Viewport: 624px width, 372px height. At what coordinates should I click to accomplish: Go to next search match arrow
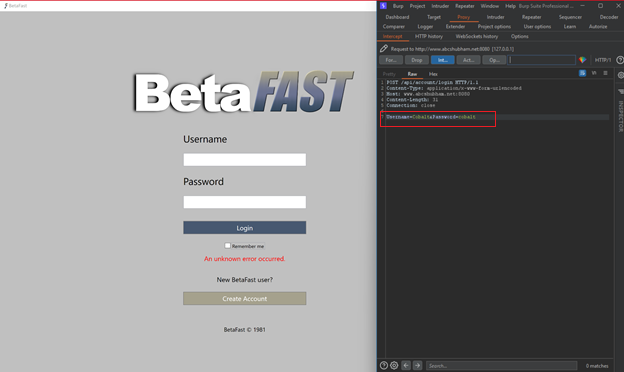pyautogui.click(x=417, y=365)
